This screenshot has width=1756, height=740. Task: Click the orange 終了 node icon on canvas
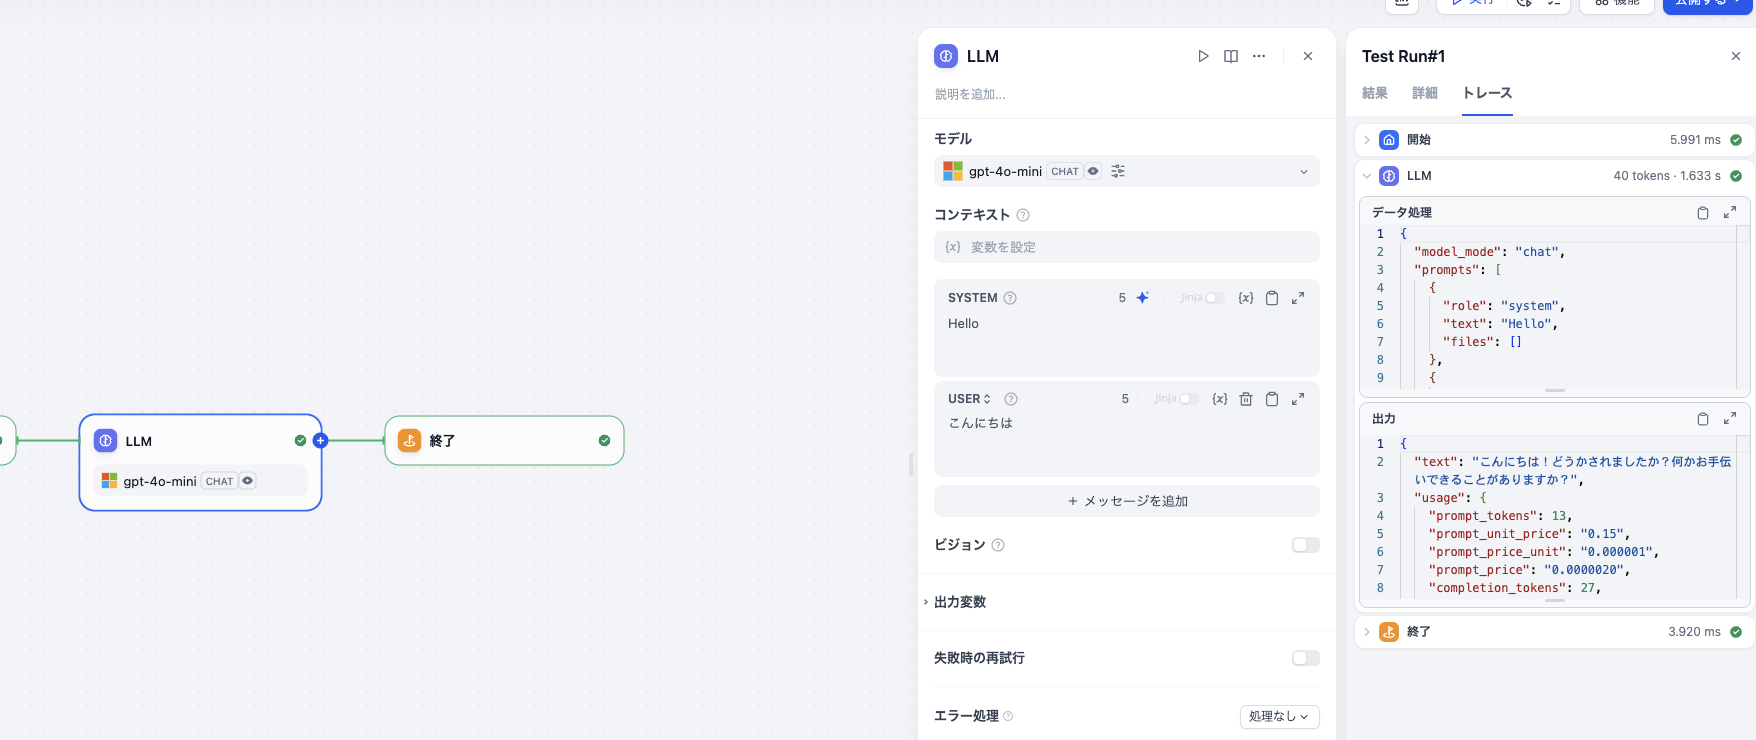click(x=409, y=440)
